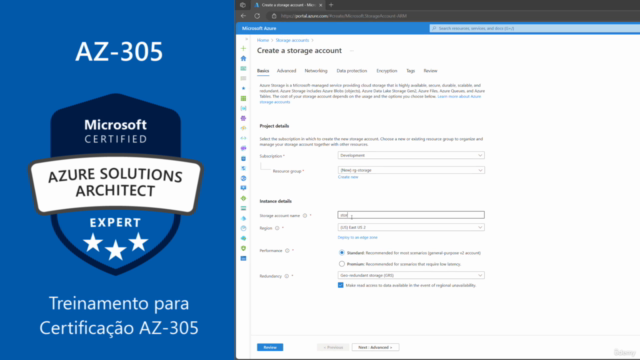Click the Home breadcrumb link
Screen dimensions: 640x360
pyautogui.click(x=263, y=40)
